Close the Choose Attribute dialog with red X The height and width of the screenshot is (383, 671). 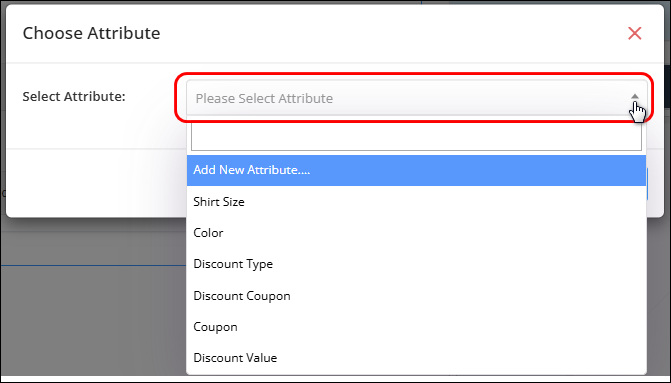click(634, 33)
